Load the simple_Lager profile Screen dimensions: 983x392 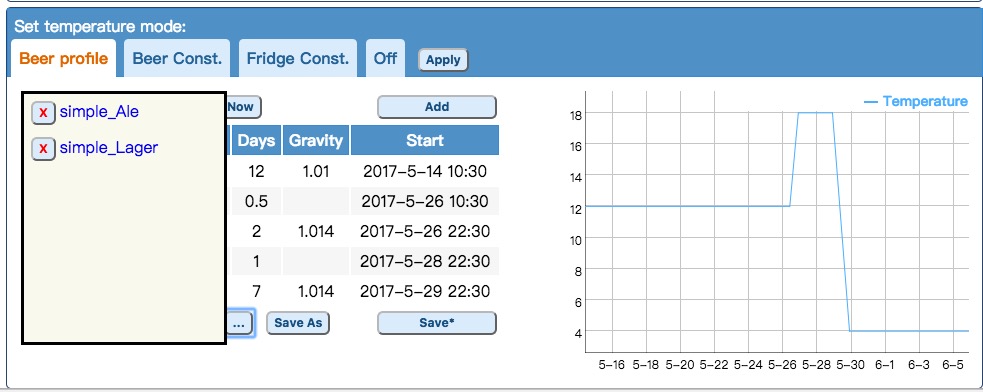[x=108, y=148]
